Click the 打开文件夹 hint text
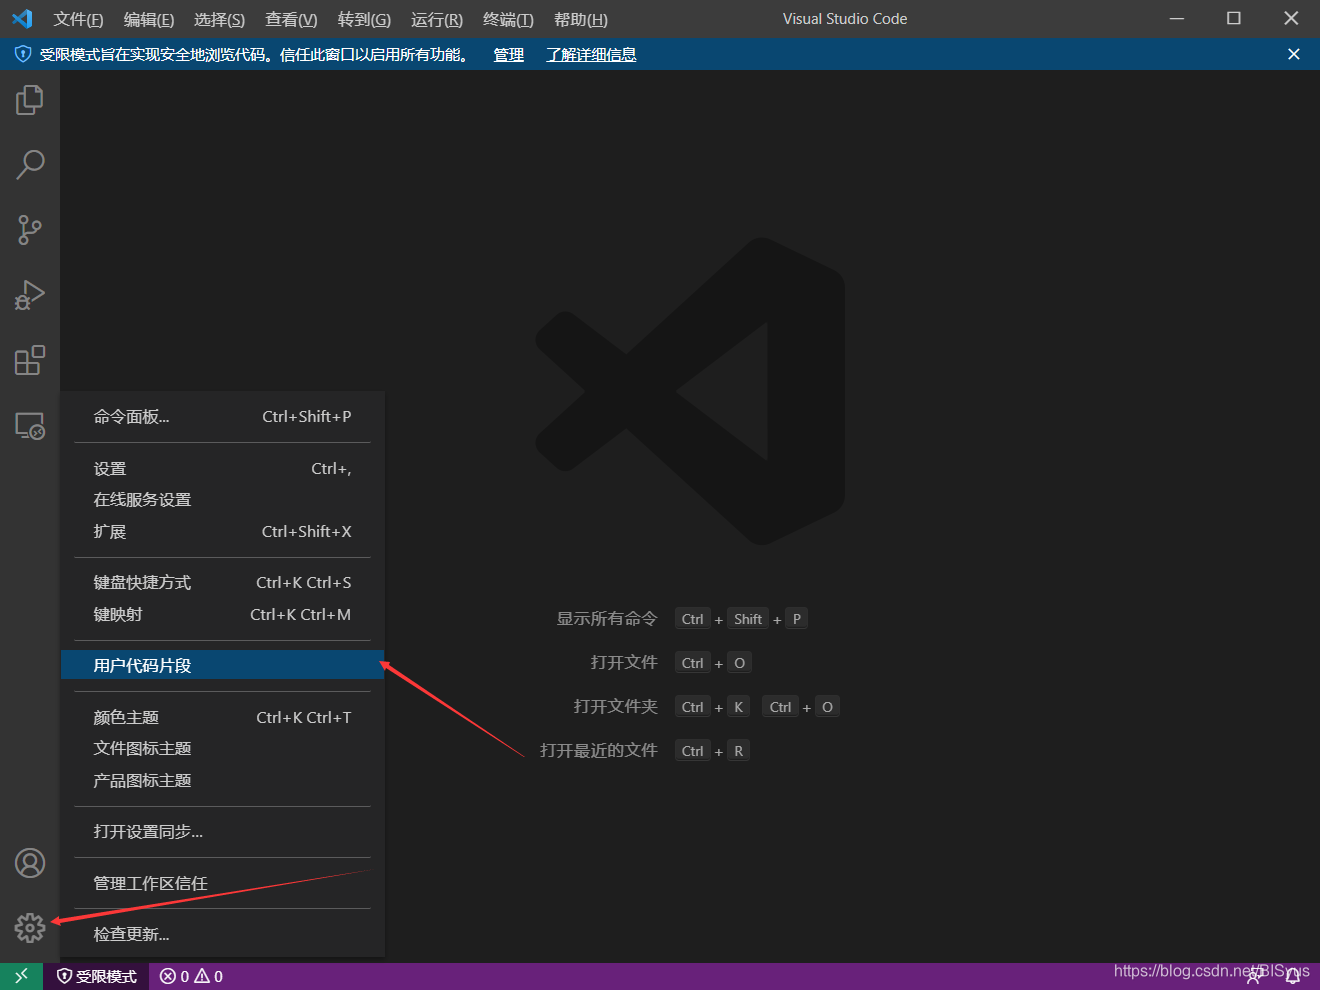Screen dimensions: 1320x990 [615, 707]
